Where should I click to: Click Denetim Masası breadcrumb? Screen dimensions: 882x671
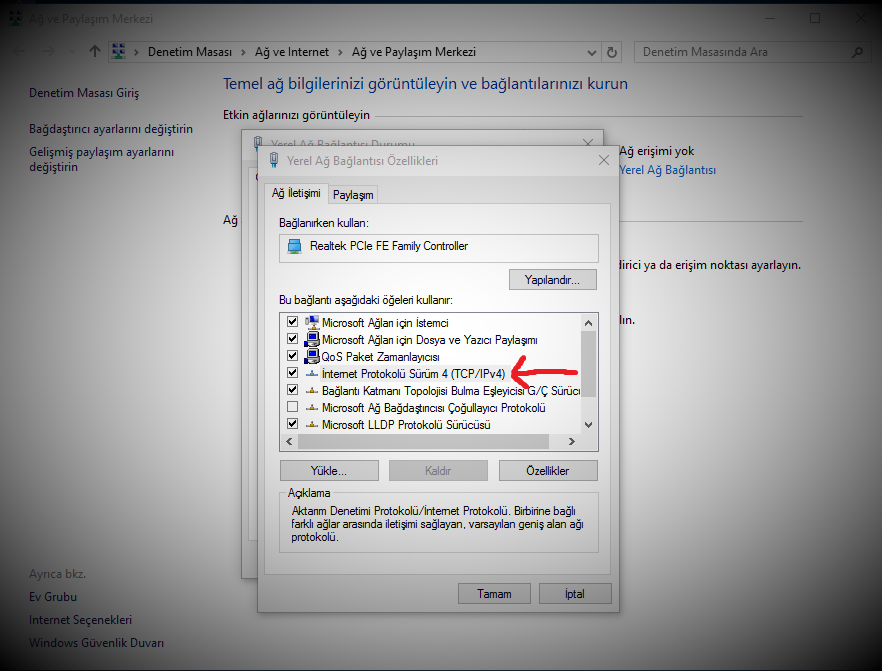tap(190, 52)
